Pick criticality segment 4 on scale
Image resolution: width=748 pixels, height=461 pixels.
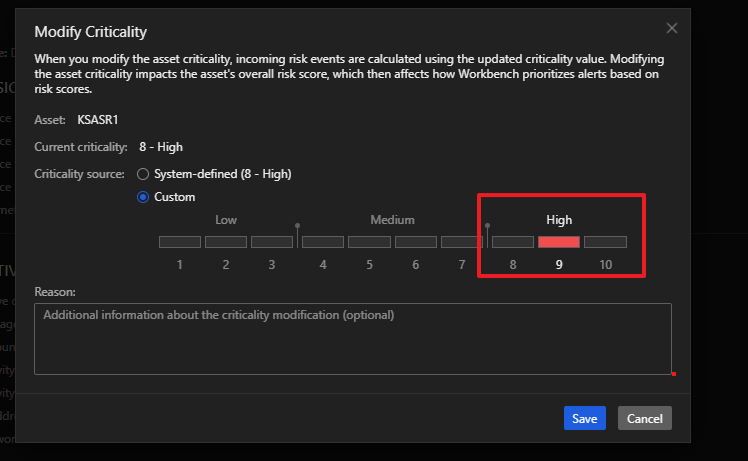323,242
